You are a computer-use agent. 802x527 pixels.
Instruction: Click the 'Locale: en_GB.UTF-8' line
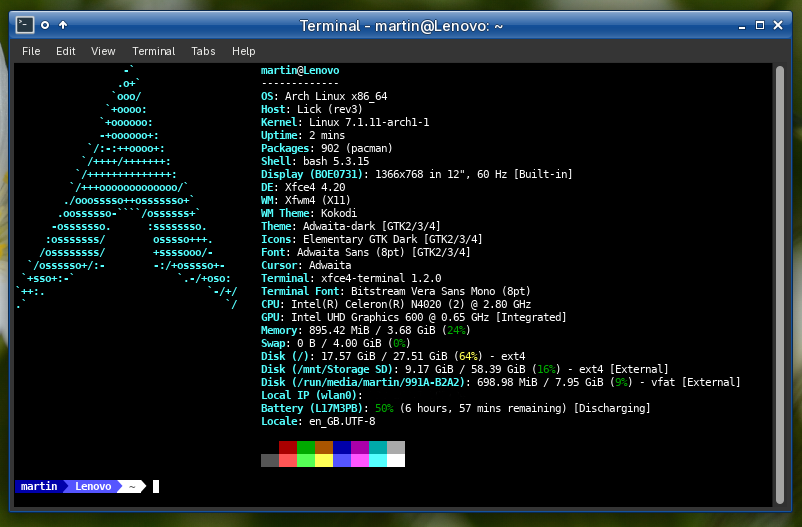pos(318,422)
